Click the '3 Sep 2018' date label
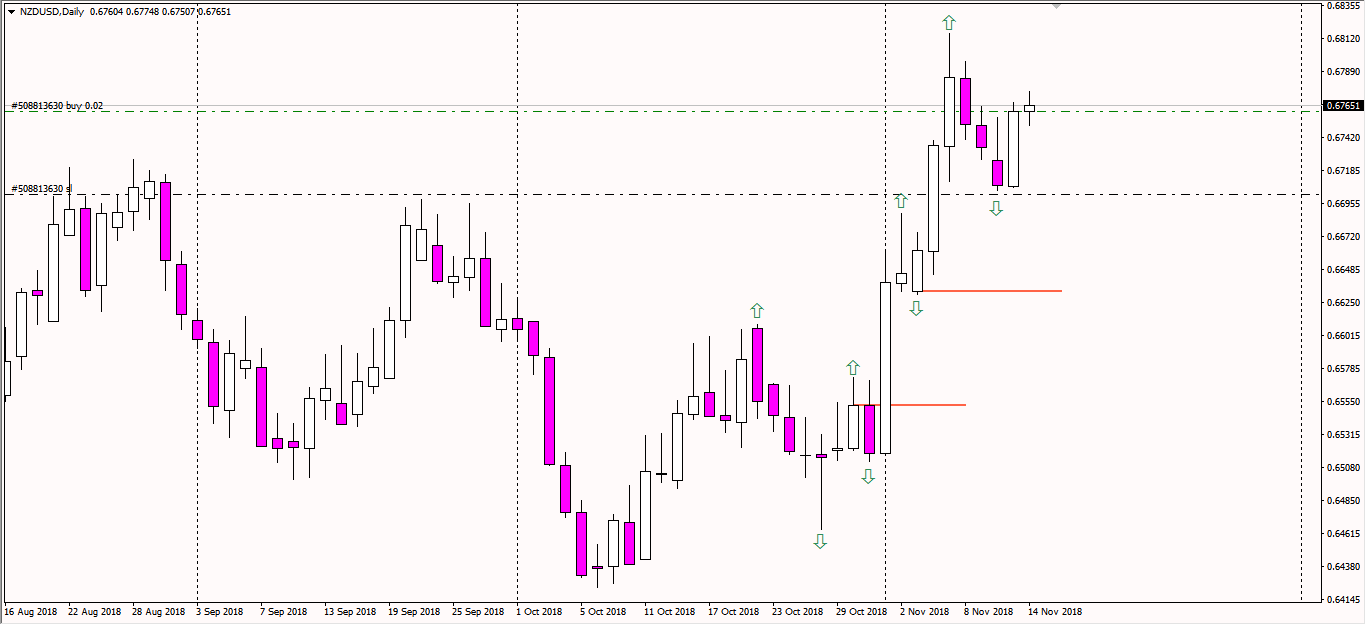The image size is (1365, 625). [x=219, y=611]
